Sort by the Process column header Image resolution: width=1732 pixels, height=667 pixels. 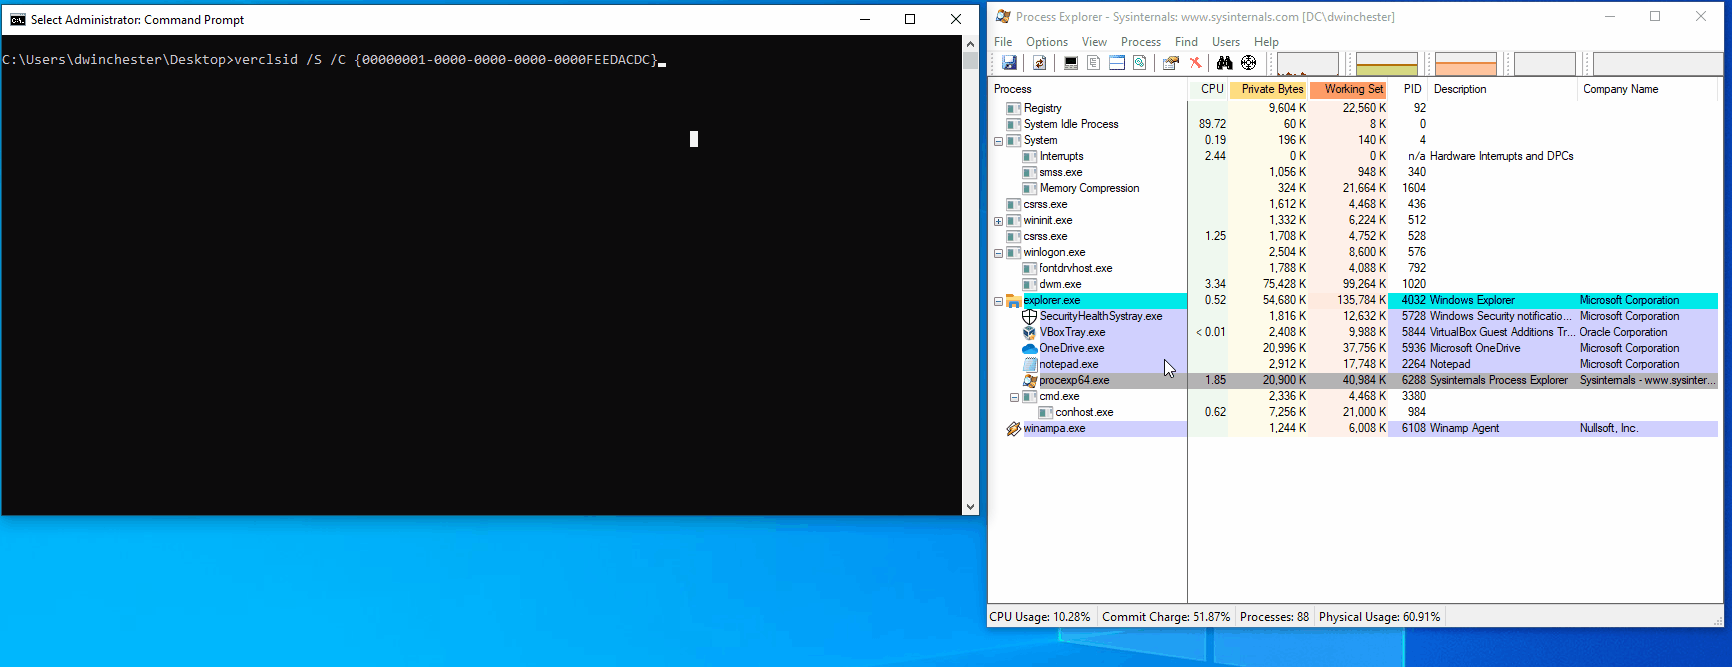click(x=1088, y=89)
